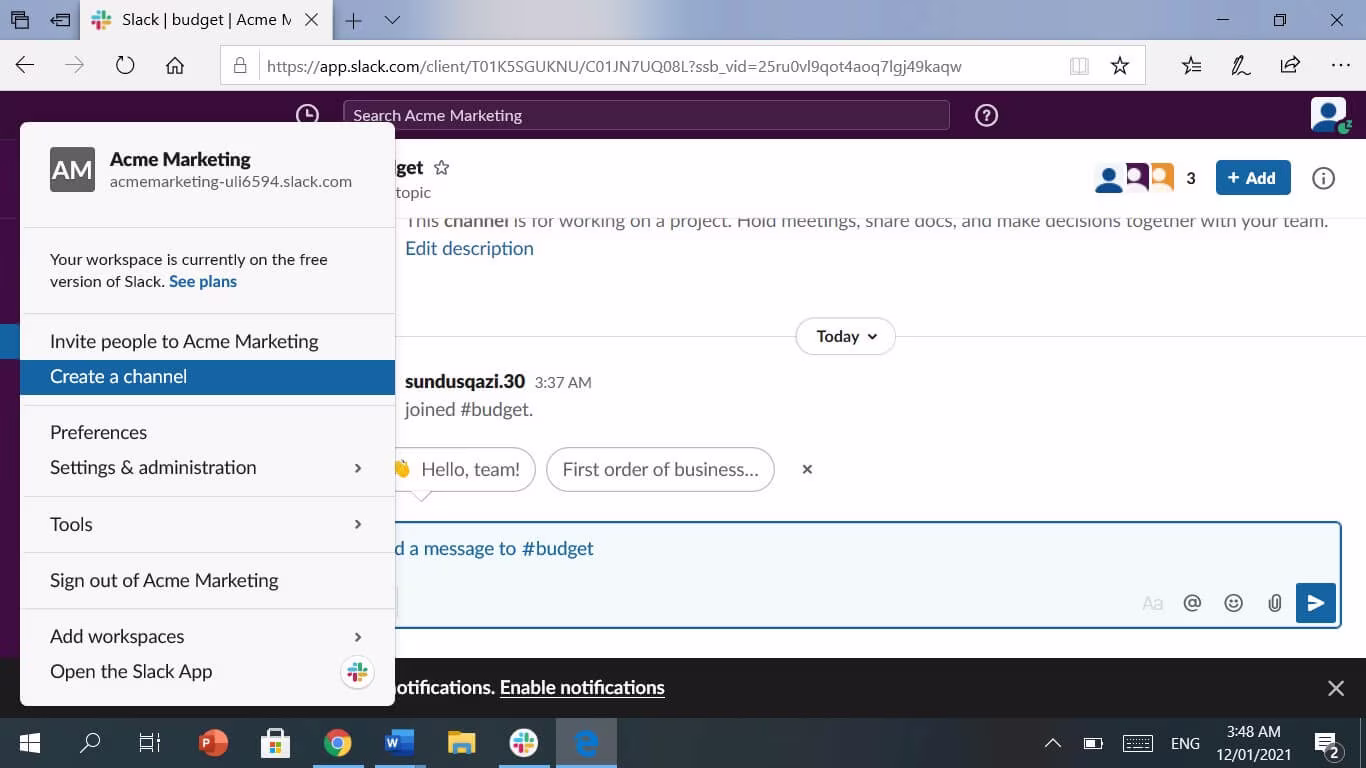Click the Slack logo beside Open the Slack App
1366x768 pixels.
pos(357,672)
